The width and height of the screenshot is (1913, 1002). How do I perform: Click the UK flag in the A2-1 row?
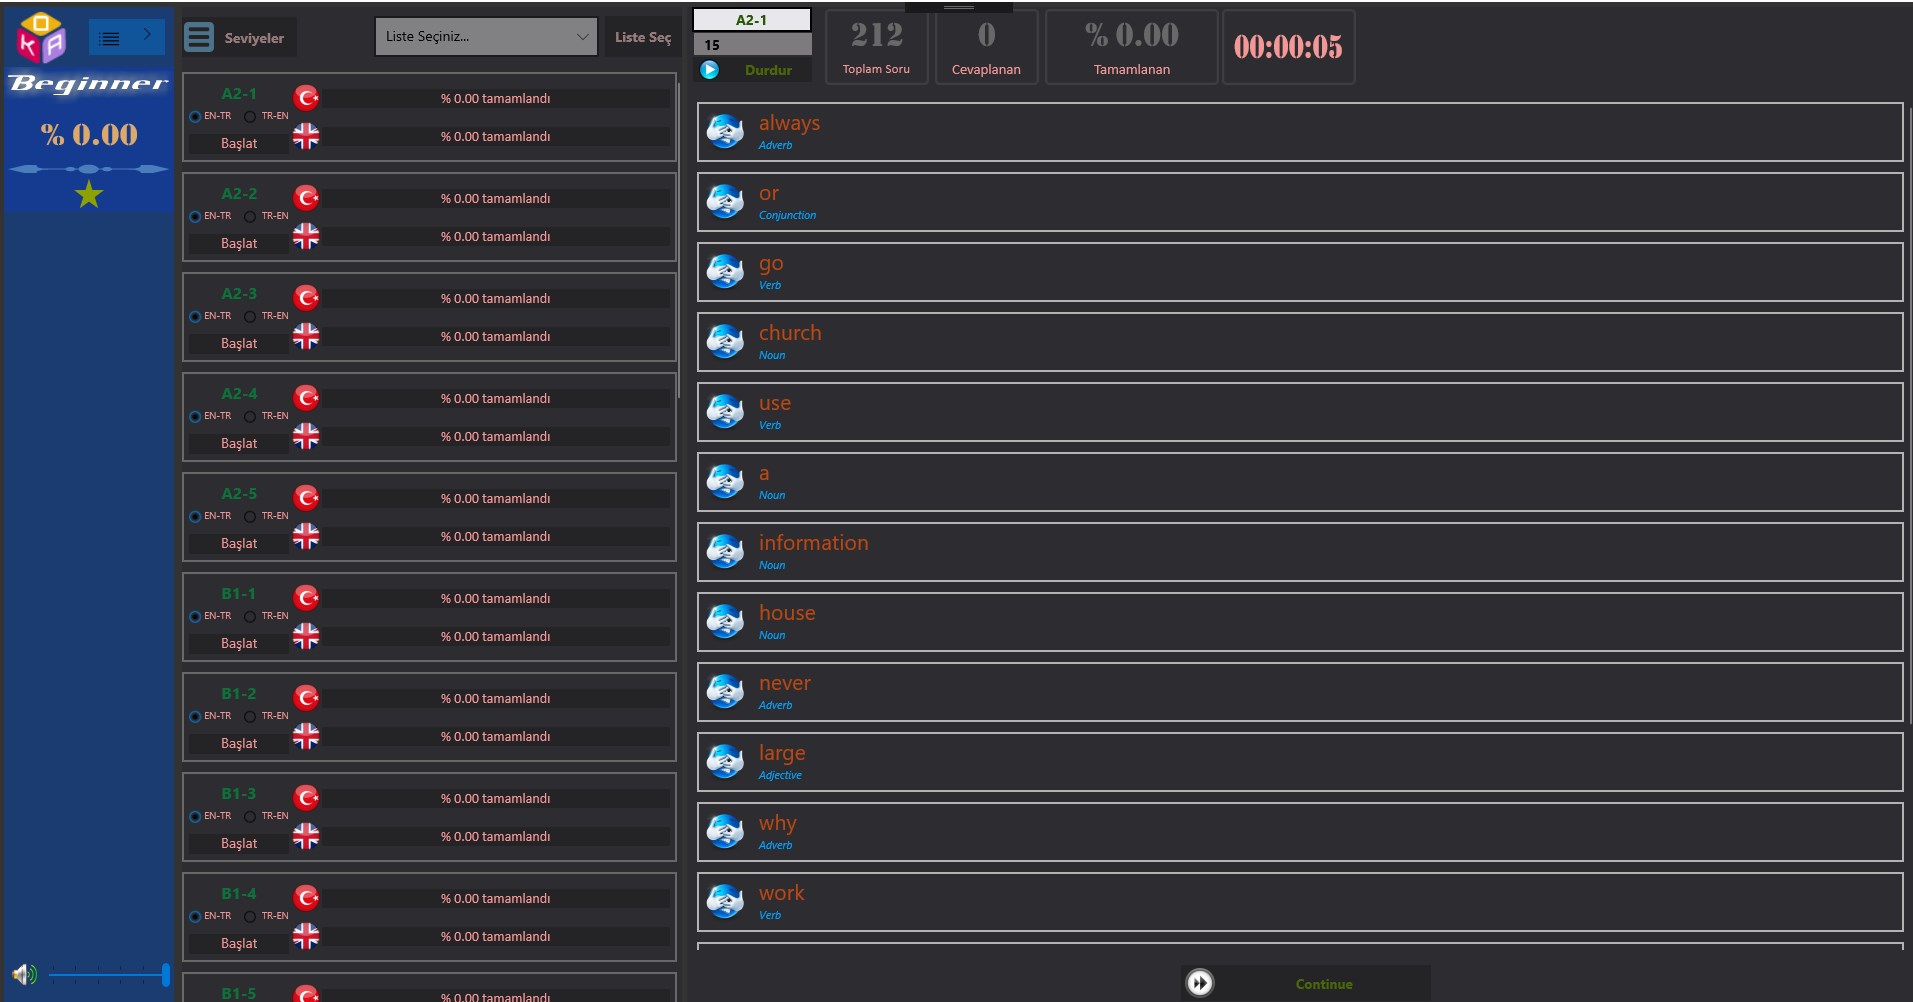click(x=306, y=136)
